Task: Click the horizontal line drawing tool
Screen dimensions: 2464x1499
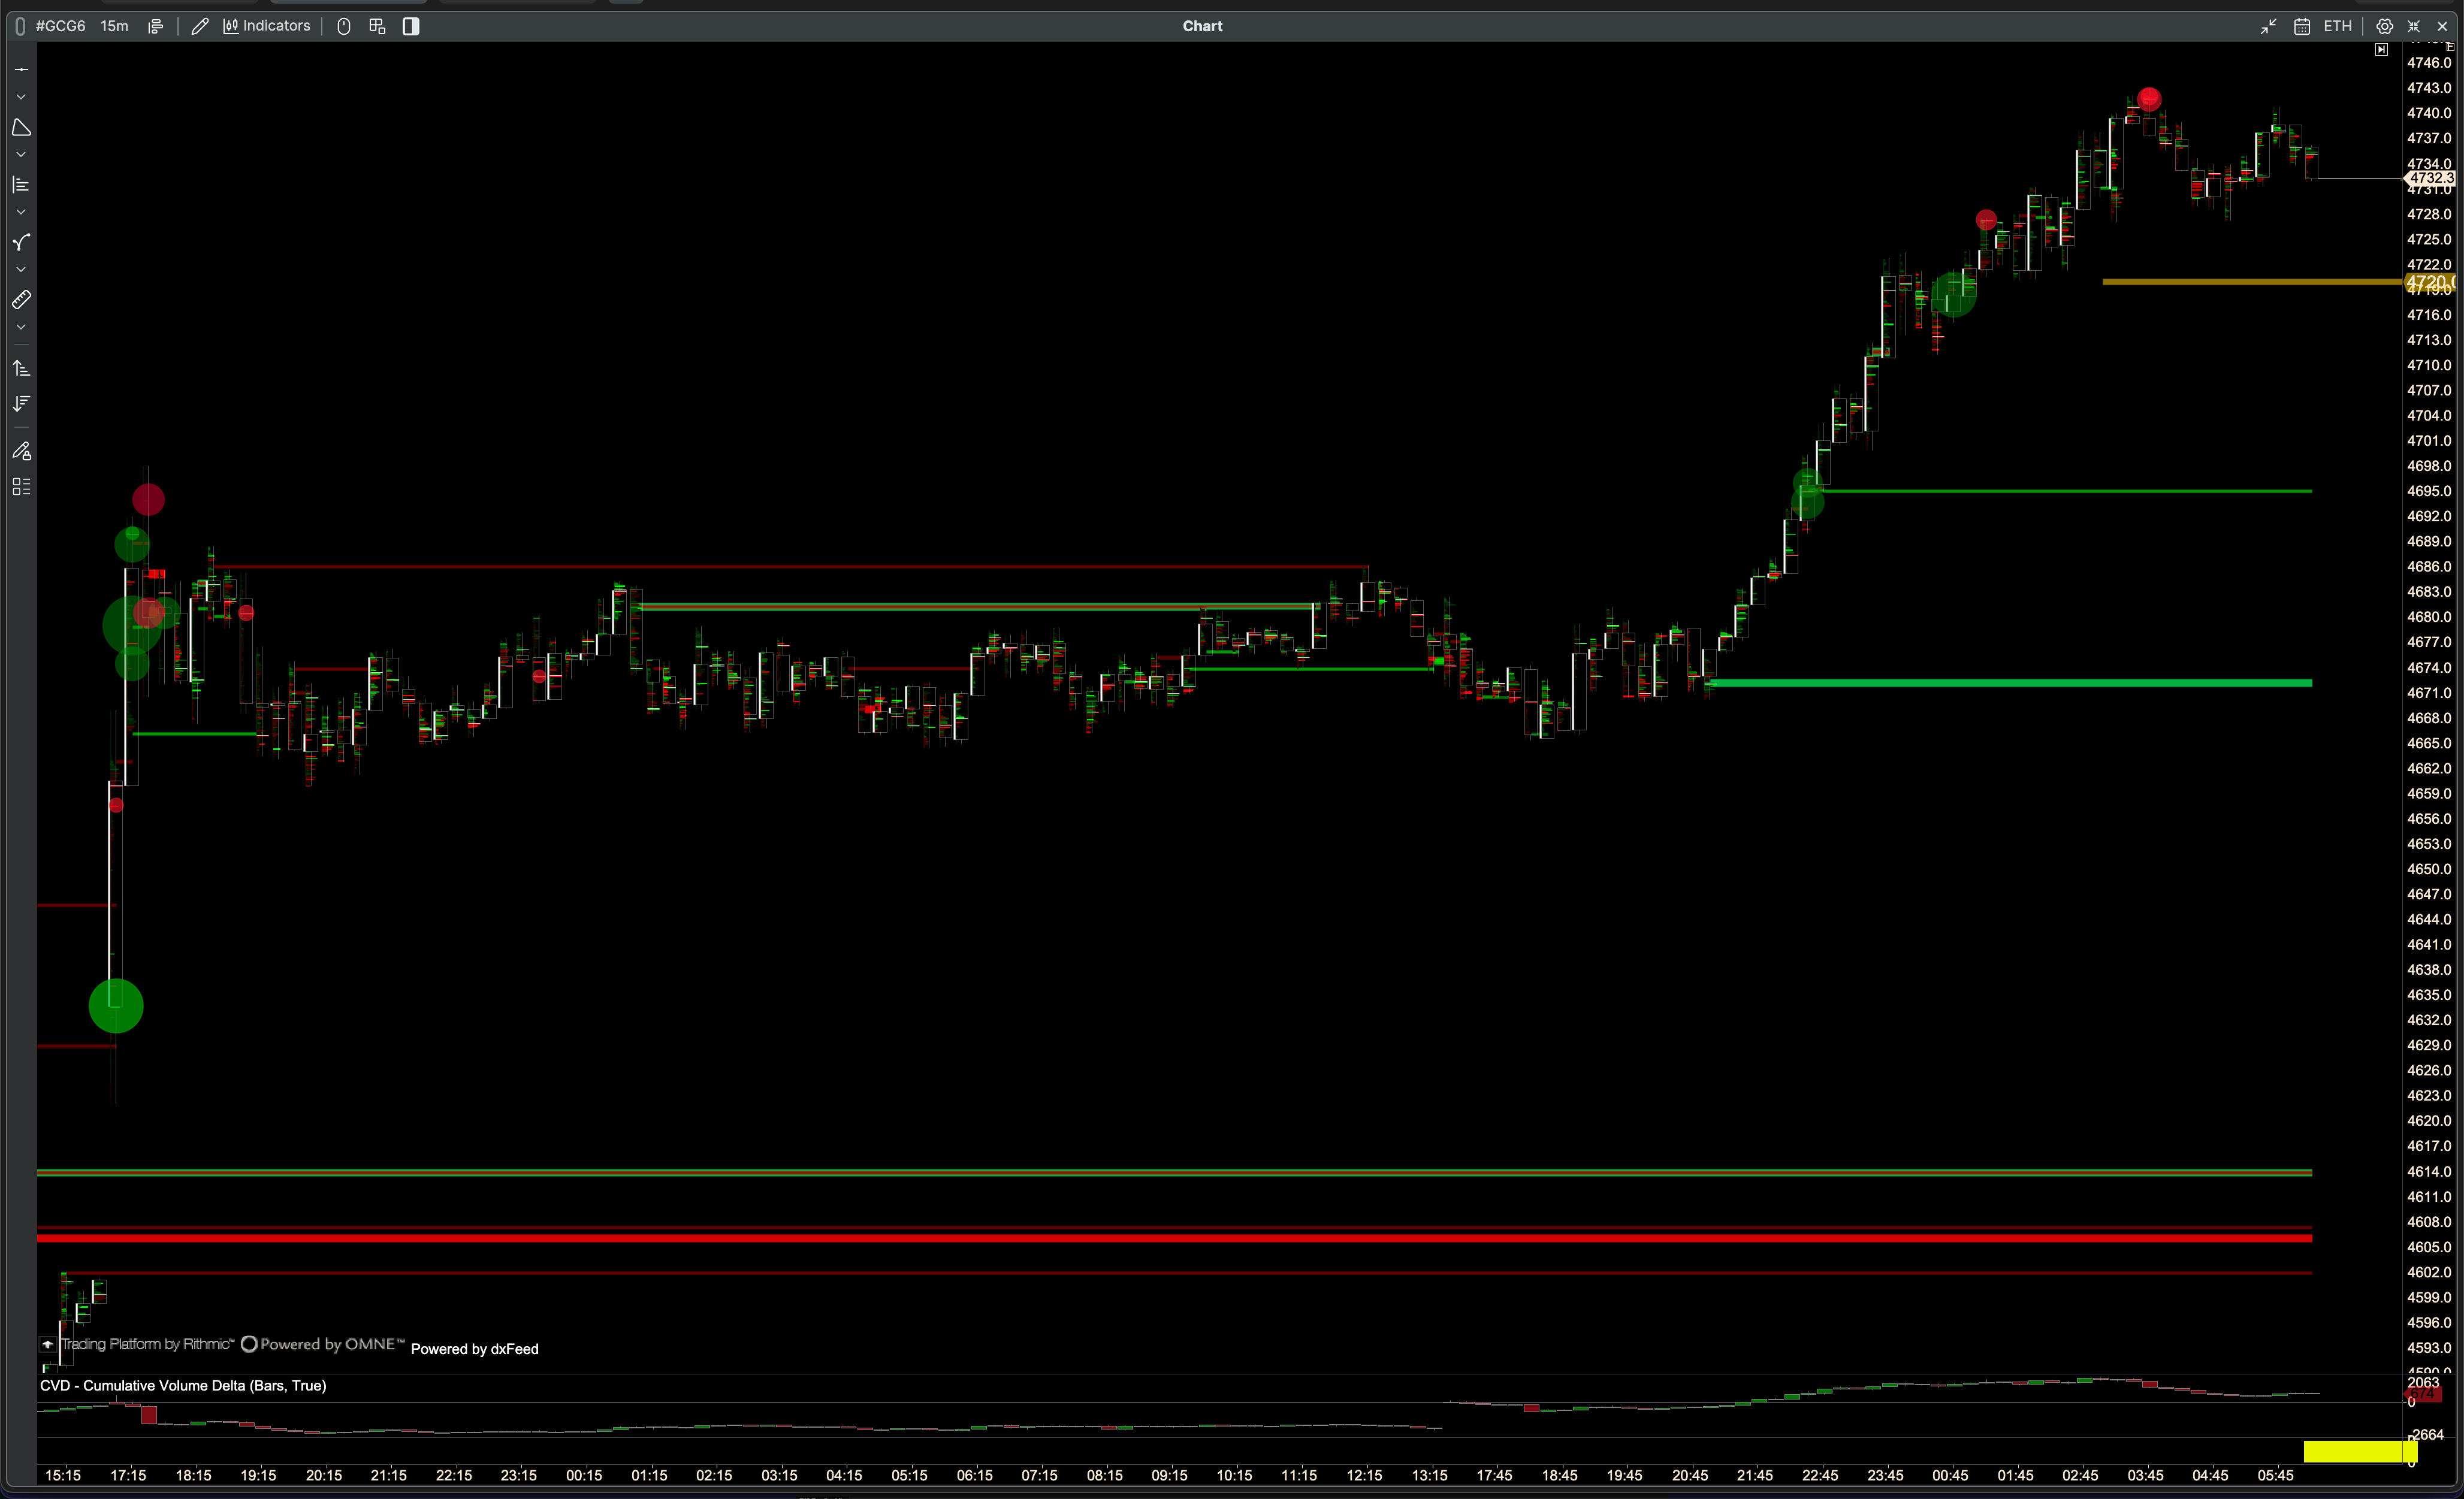Action: 21,70
